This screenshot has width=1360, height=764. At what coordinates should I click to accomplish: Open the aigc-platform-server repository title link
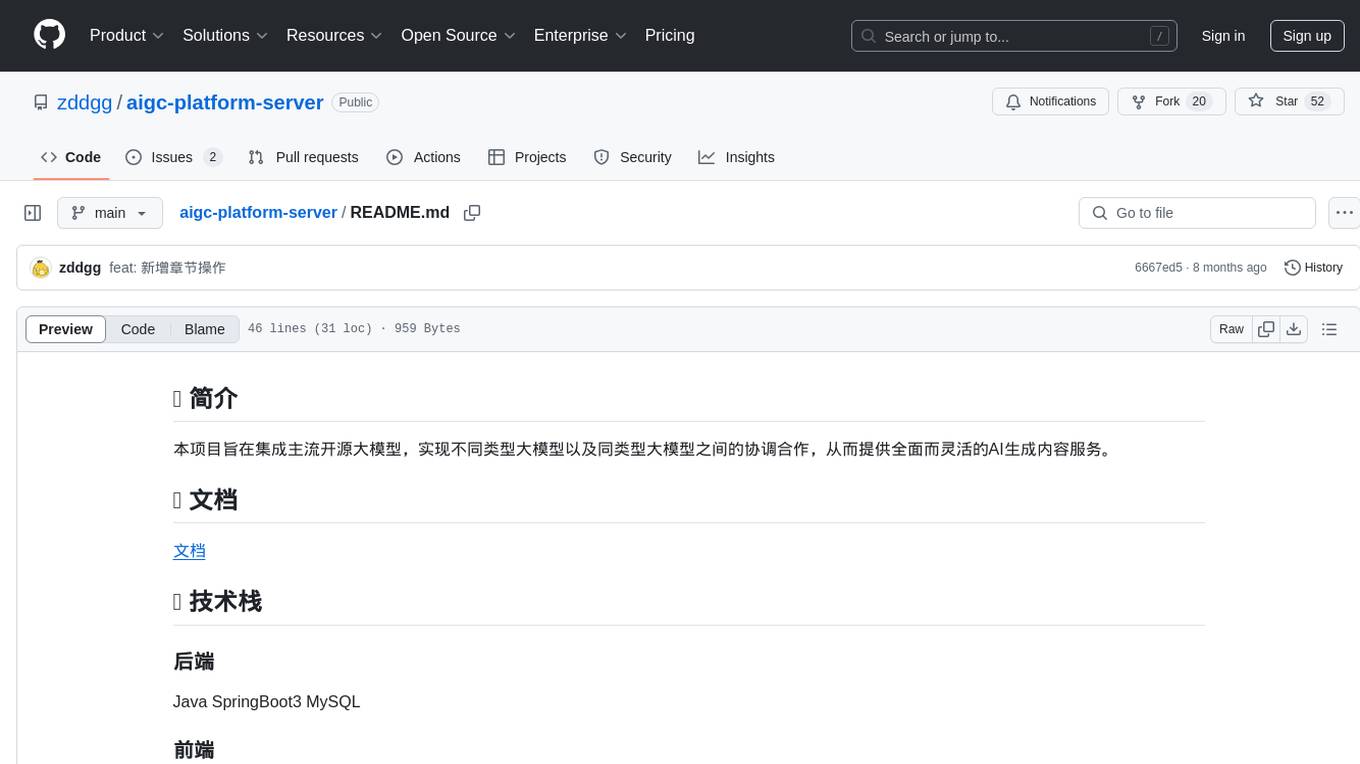pyautogui.click(x=225, y=102)
